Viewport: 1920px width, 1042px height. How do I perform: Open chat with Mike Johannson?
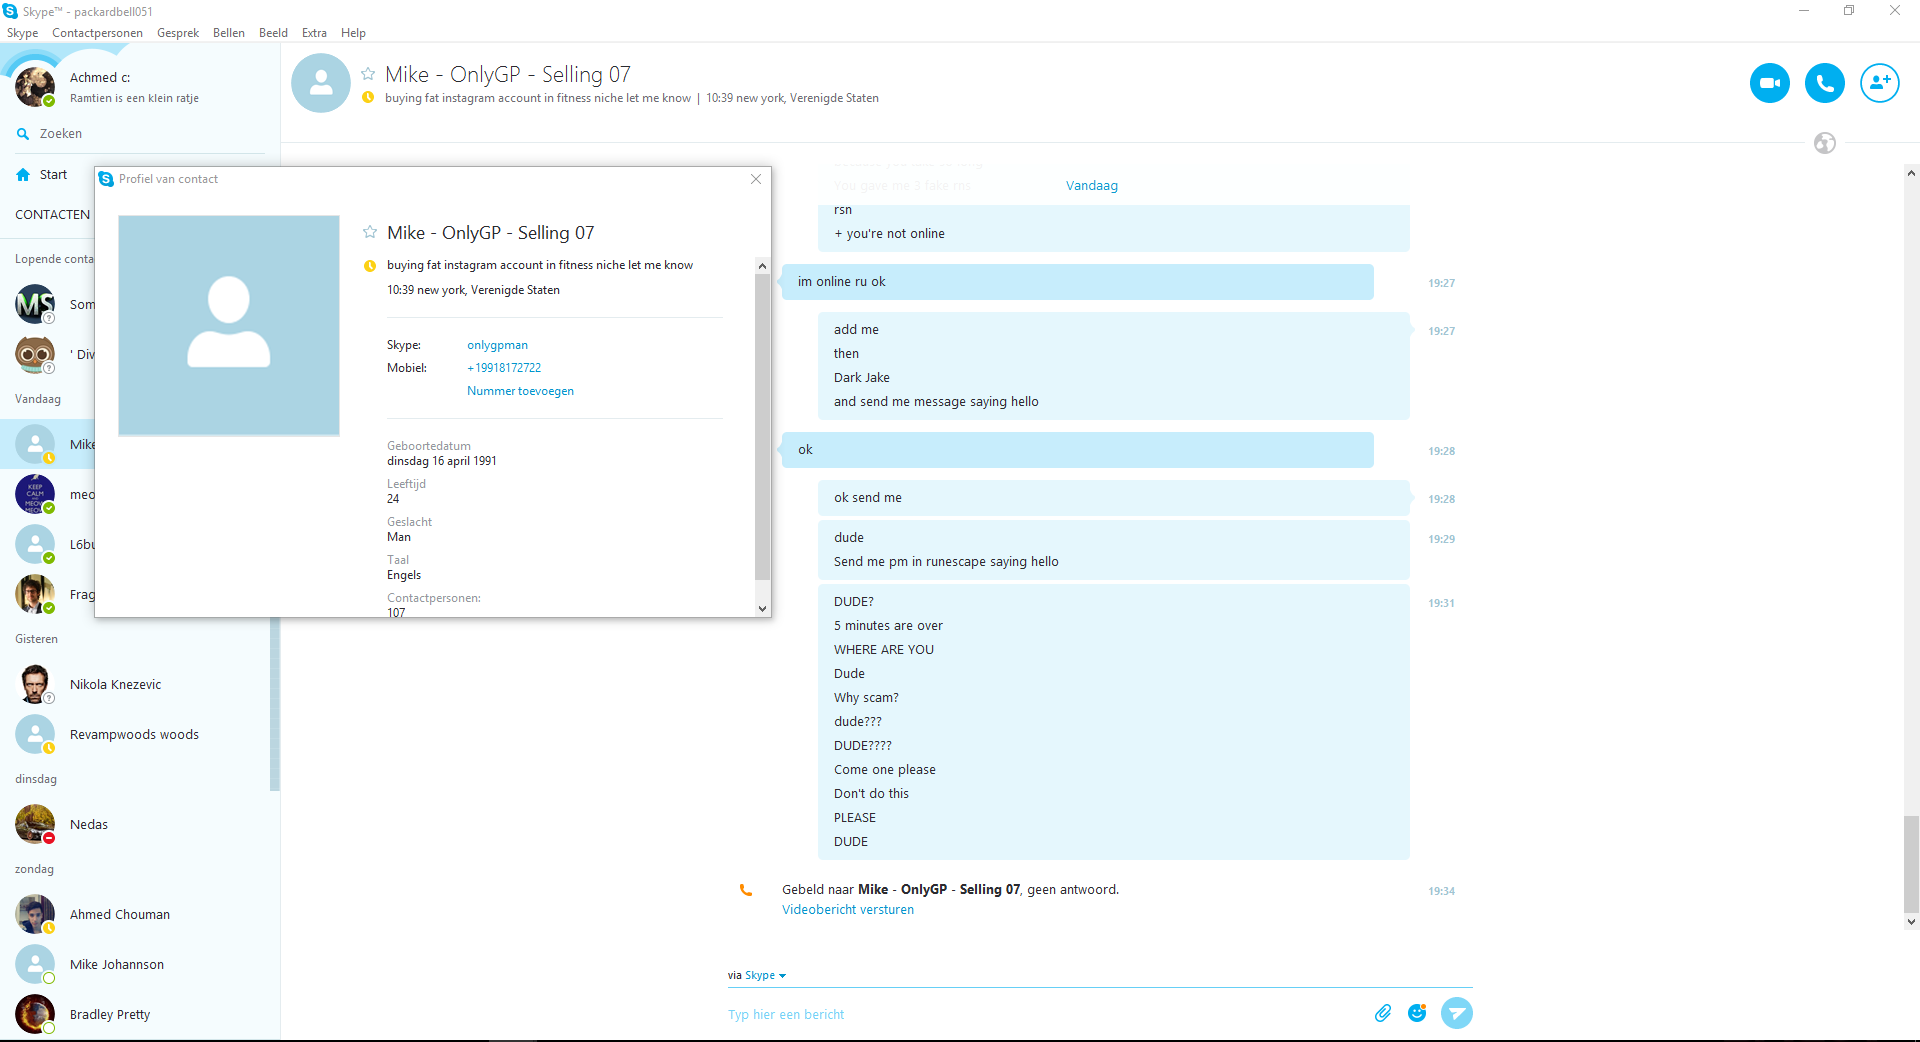pyautogui.click(x=140, y=965)
